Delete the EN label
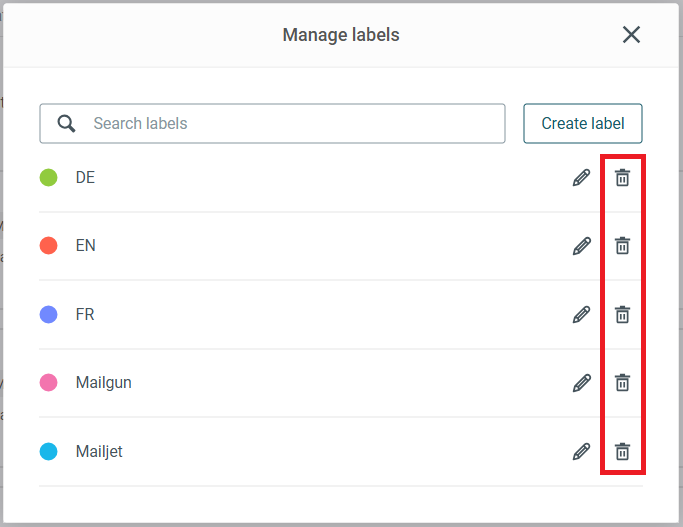This screenshot has width=683, height=527. point(622,246)
